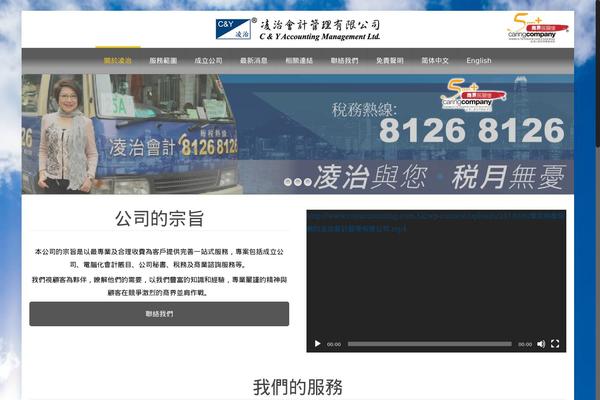The width and height of the screenshot is (600, 400).
Task: Open the video file link inside the player
Action: (435, 222)
